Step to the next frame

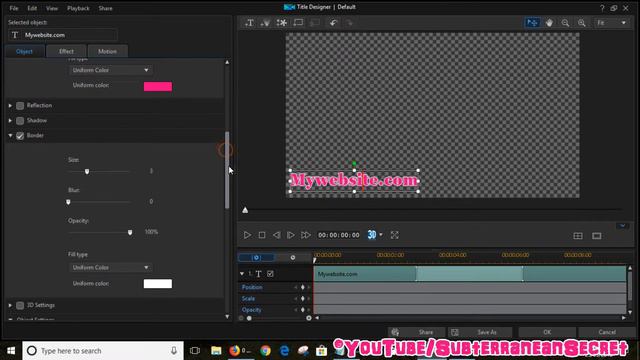click(x=291, y=235)
